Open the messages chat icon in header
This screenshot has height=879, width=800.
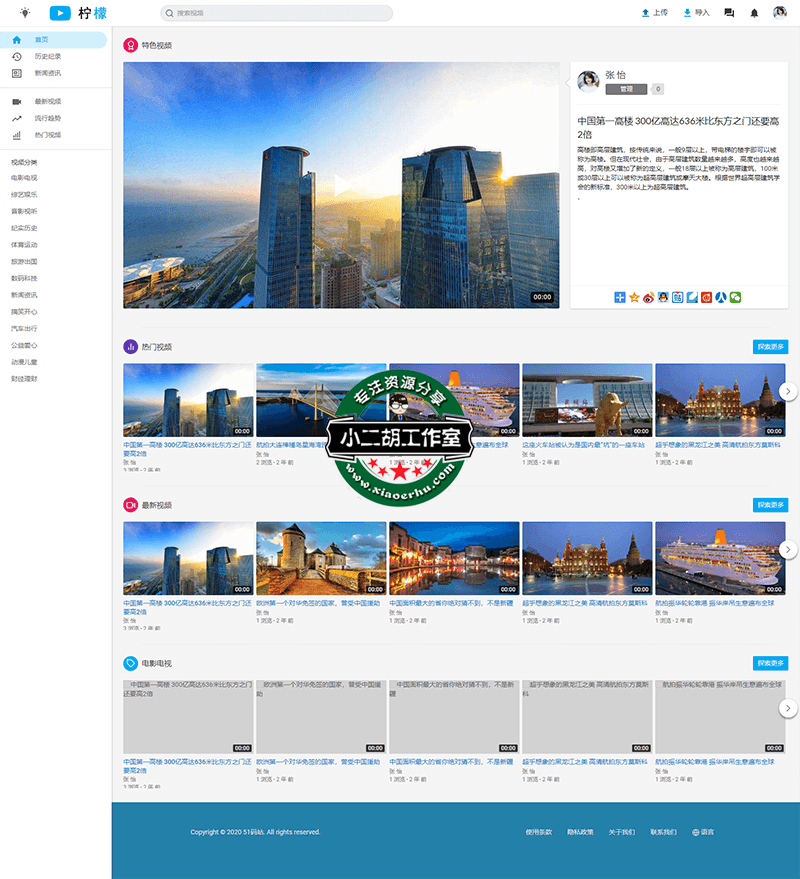[729, 13]
